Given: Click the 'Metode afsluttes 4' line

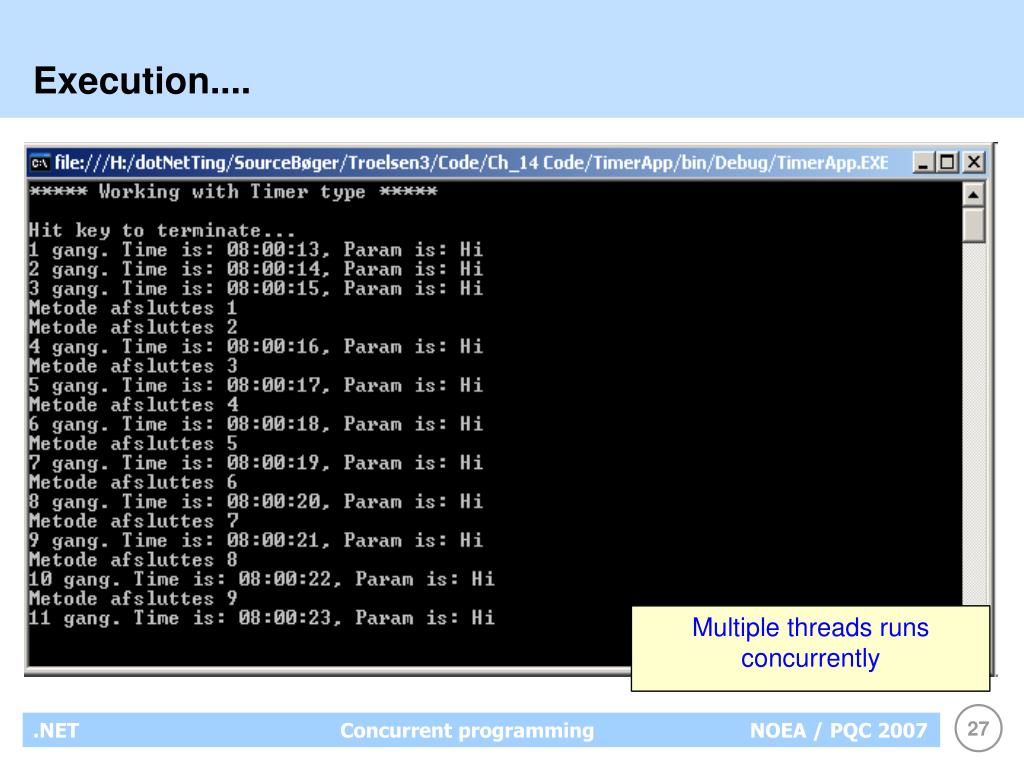Looking at the screenshot, I should point(133,405).
